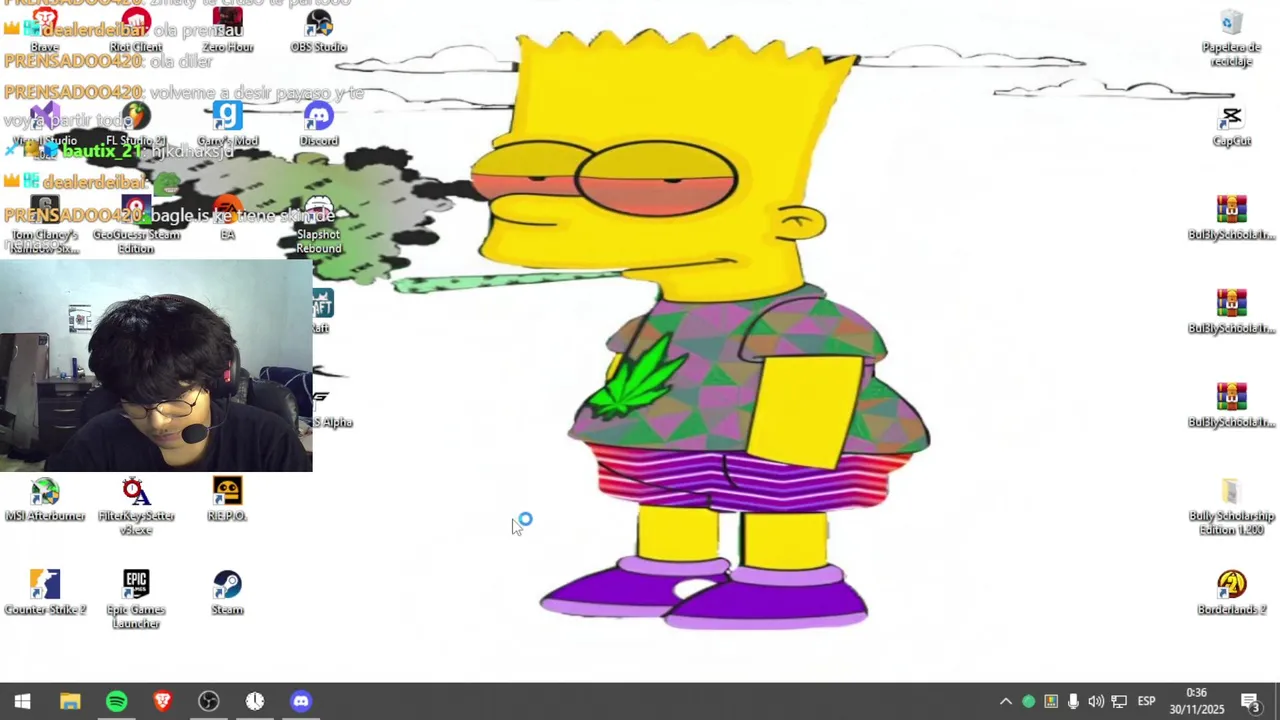Click the EA app desktop icon
1280x720 pixels.
pyautogui.click(x=227, y=216)
